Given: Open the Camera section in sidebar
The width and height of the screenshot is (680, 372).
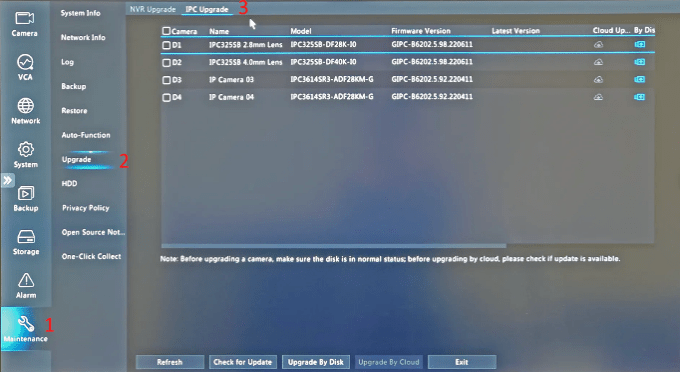Looking at the screenshot, I should click(x=24, y=24).
